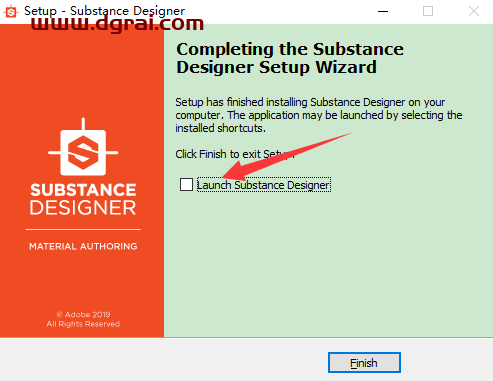
Task: Click the 'Adobe 2019 All Rights Reserved' text
Action: pyautogui.click(x=83, y=319)
